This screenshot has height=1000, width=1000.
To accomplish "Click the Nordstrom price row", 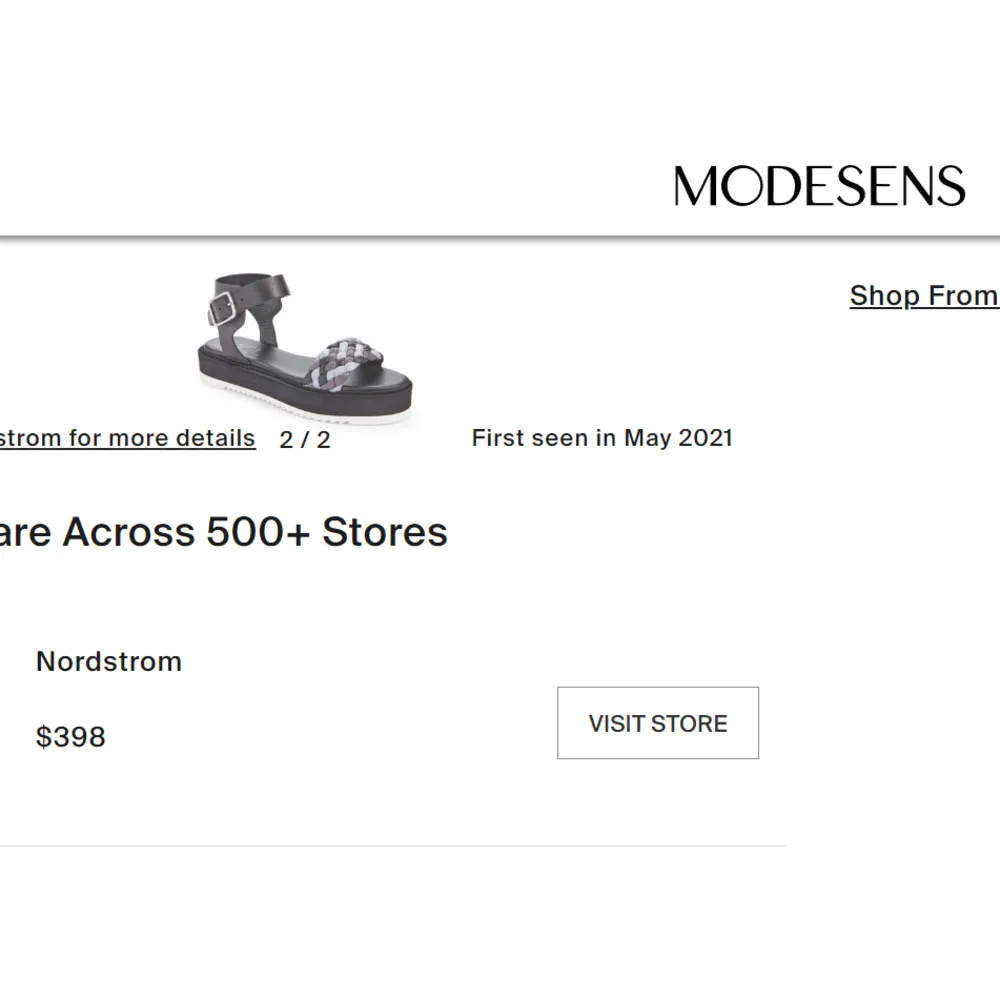I will [71, 737].
